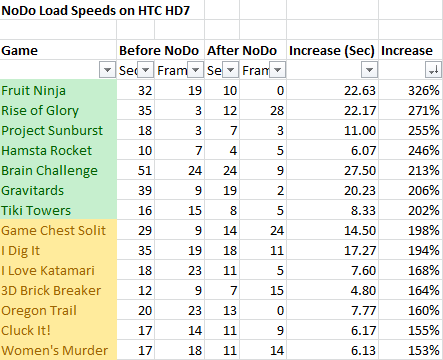Viewport: 443px width, 360px height.
Task: Select the Rise of Glory cell
Action: click(58, 110)
